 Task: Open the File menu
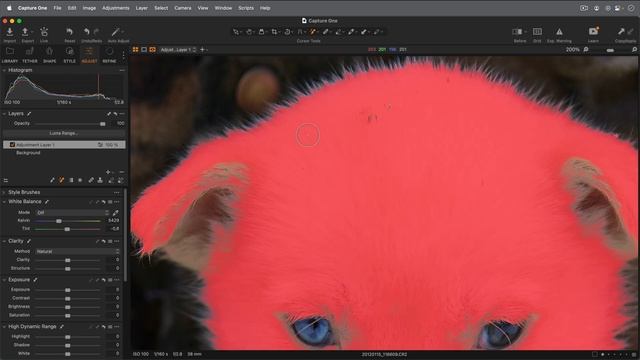[x=57, y=8]
